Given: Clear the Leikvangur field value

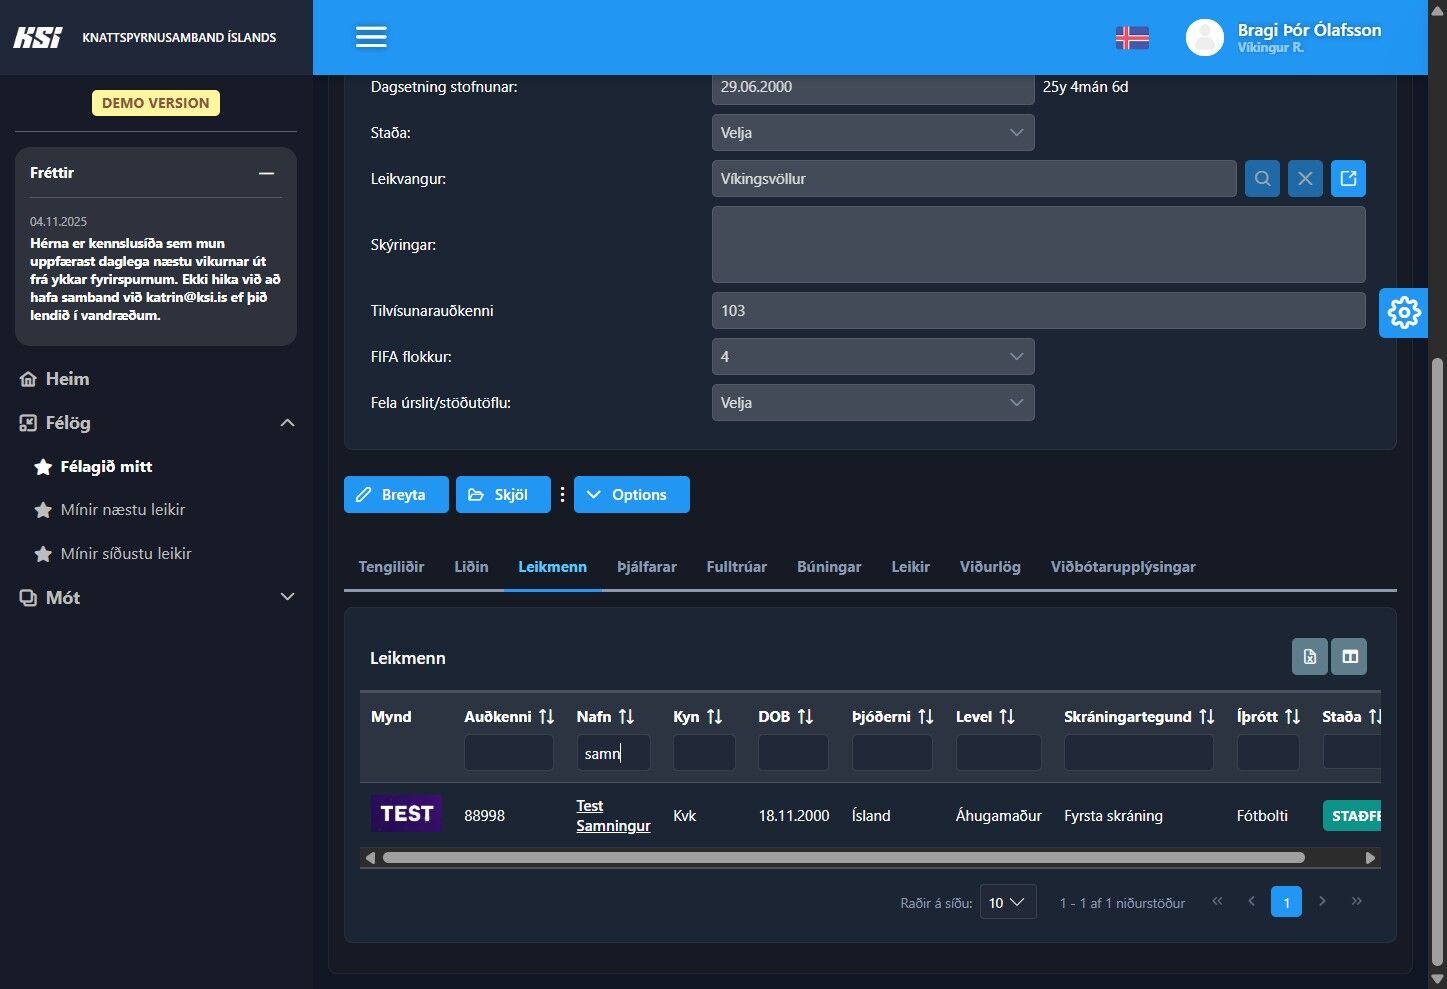Looking at the screenshot, I should point(1305,179).
